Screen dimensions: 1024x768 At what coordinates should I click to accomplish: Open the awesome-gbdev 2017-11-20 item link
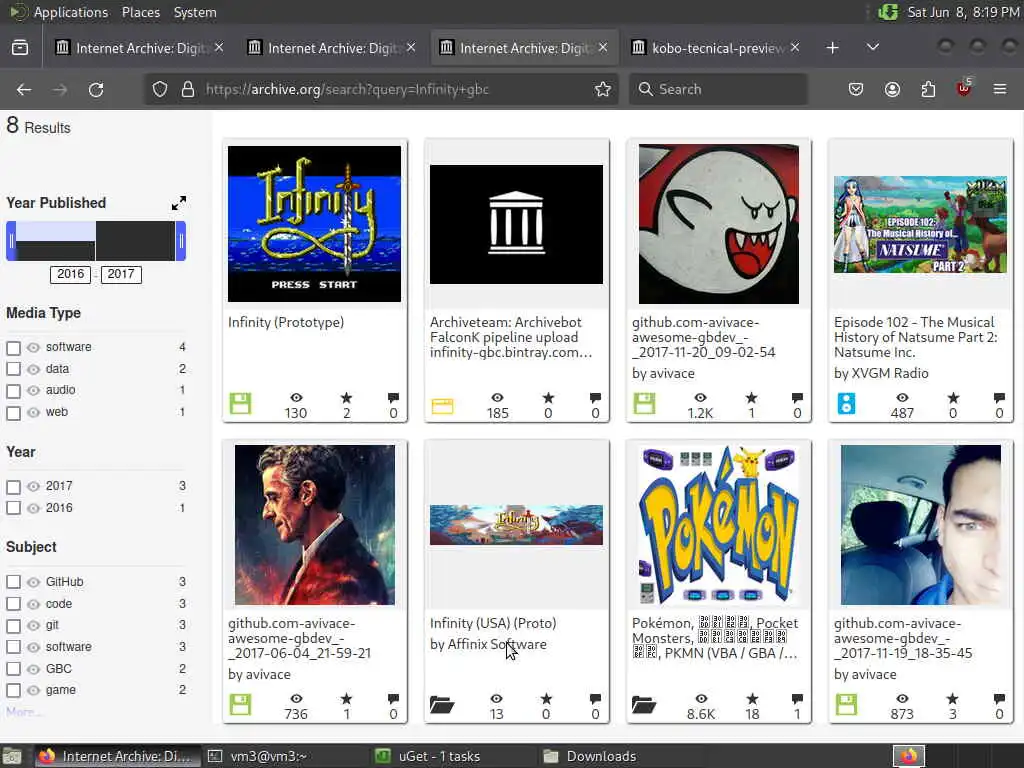coord(703,337)
